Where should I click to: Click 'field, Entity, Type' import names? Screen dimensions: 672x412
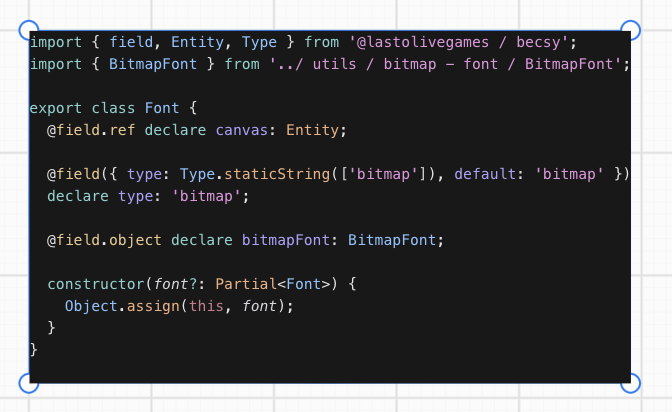click(193, 42)
